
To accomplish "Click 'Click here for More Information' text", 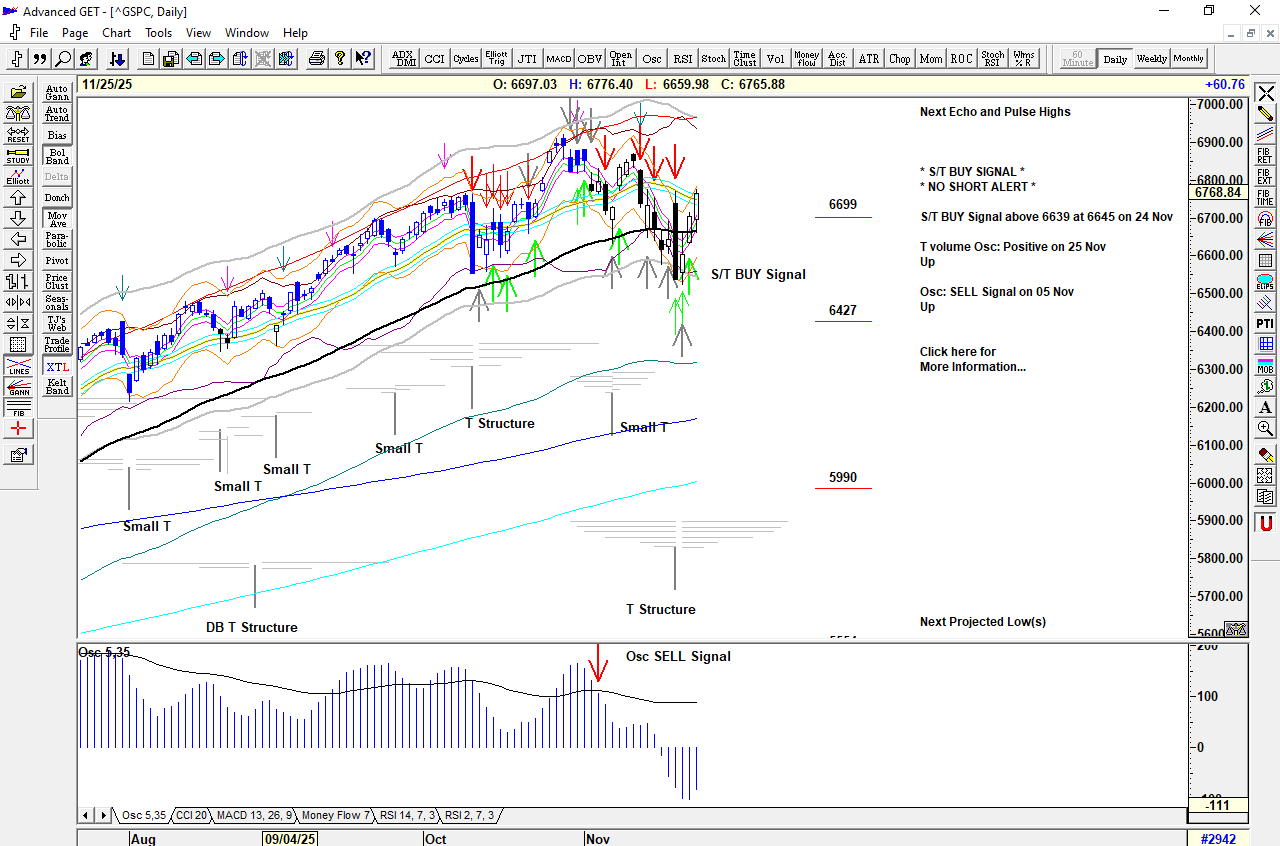I will click(x=972, y=359).
